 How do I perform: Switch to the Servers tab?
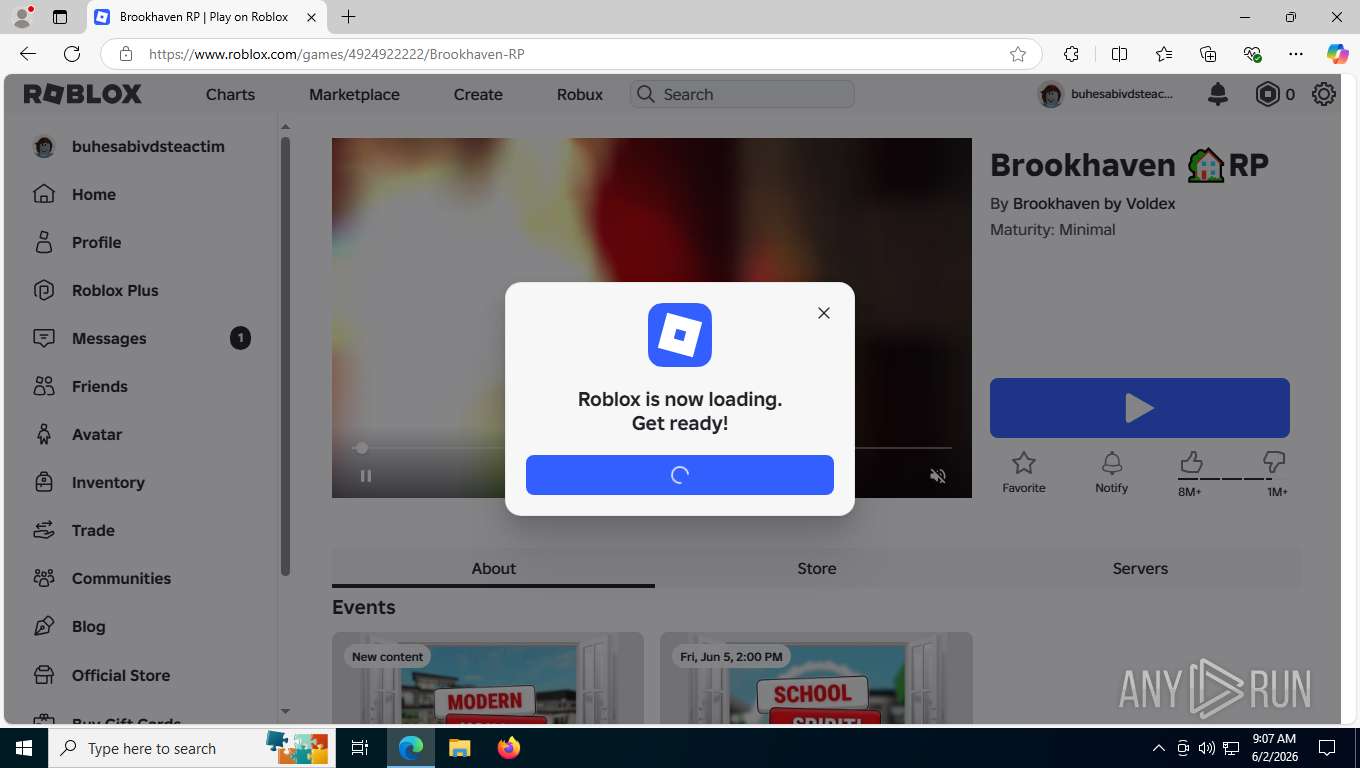(x=1140, y=568)
